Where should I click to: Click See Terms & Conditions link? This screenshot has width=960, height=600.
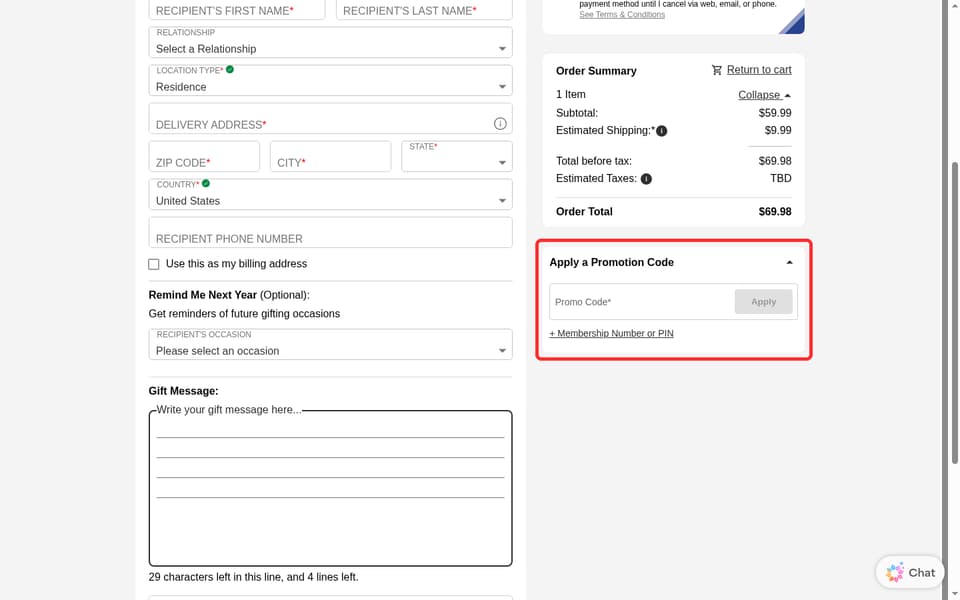621,15
